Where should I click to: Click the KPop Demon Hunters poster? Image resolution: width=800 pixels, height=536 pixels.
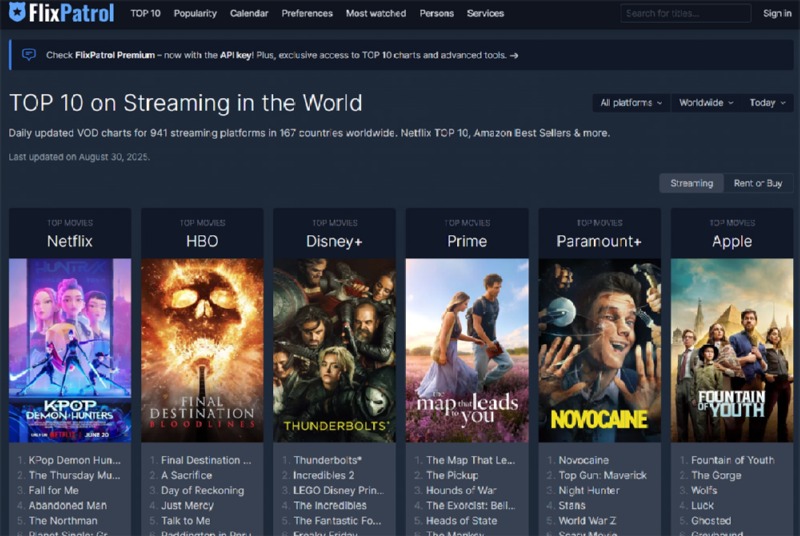[70, 350]
